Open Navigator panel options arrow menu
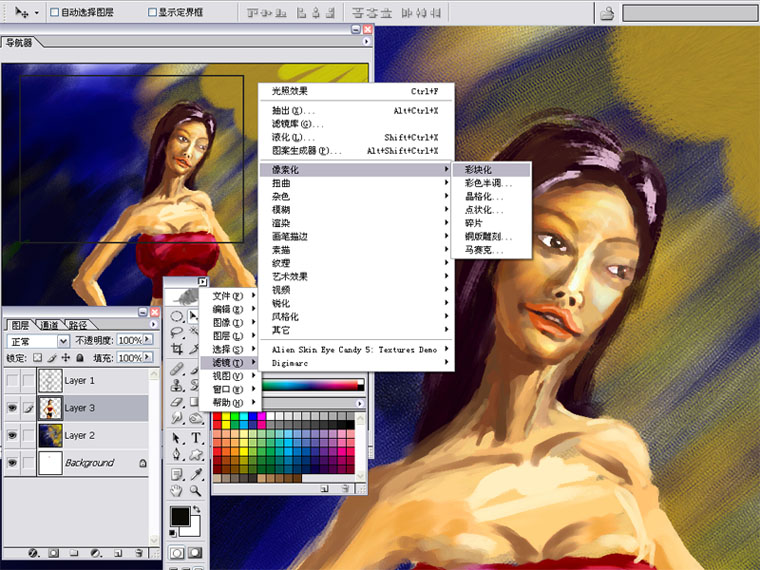The width and height of the screenshot is (760, 570). click(x=366, y=42)
